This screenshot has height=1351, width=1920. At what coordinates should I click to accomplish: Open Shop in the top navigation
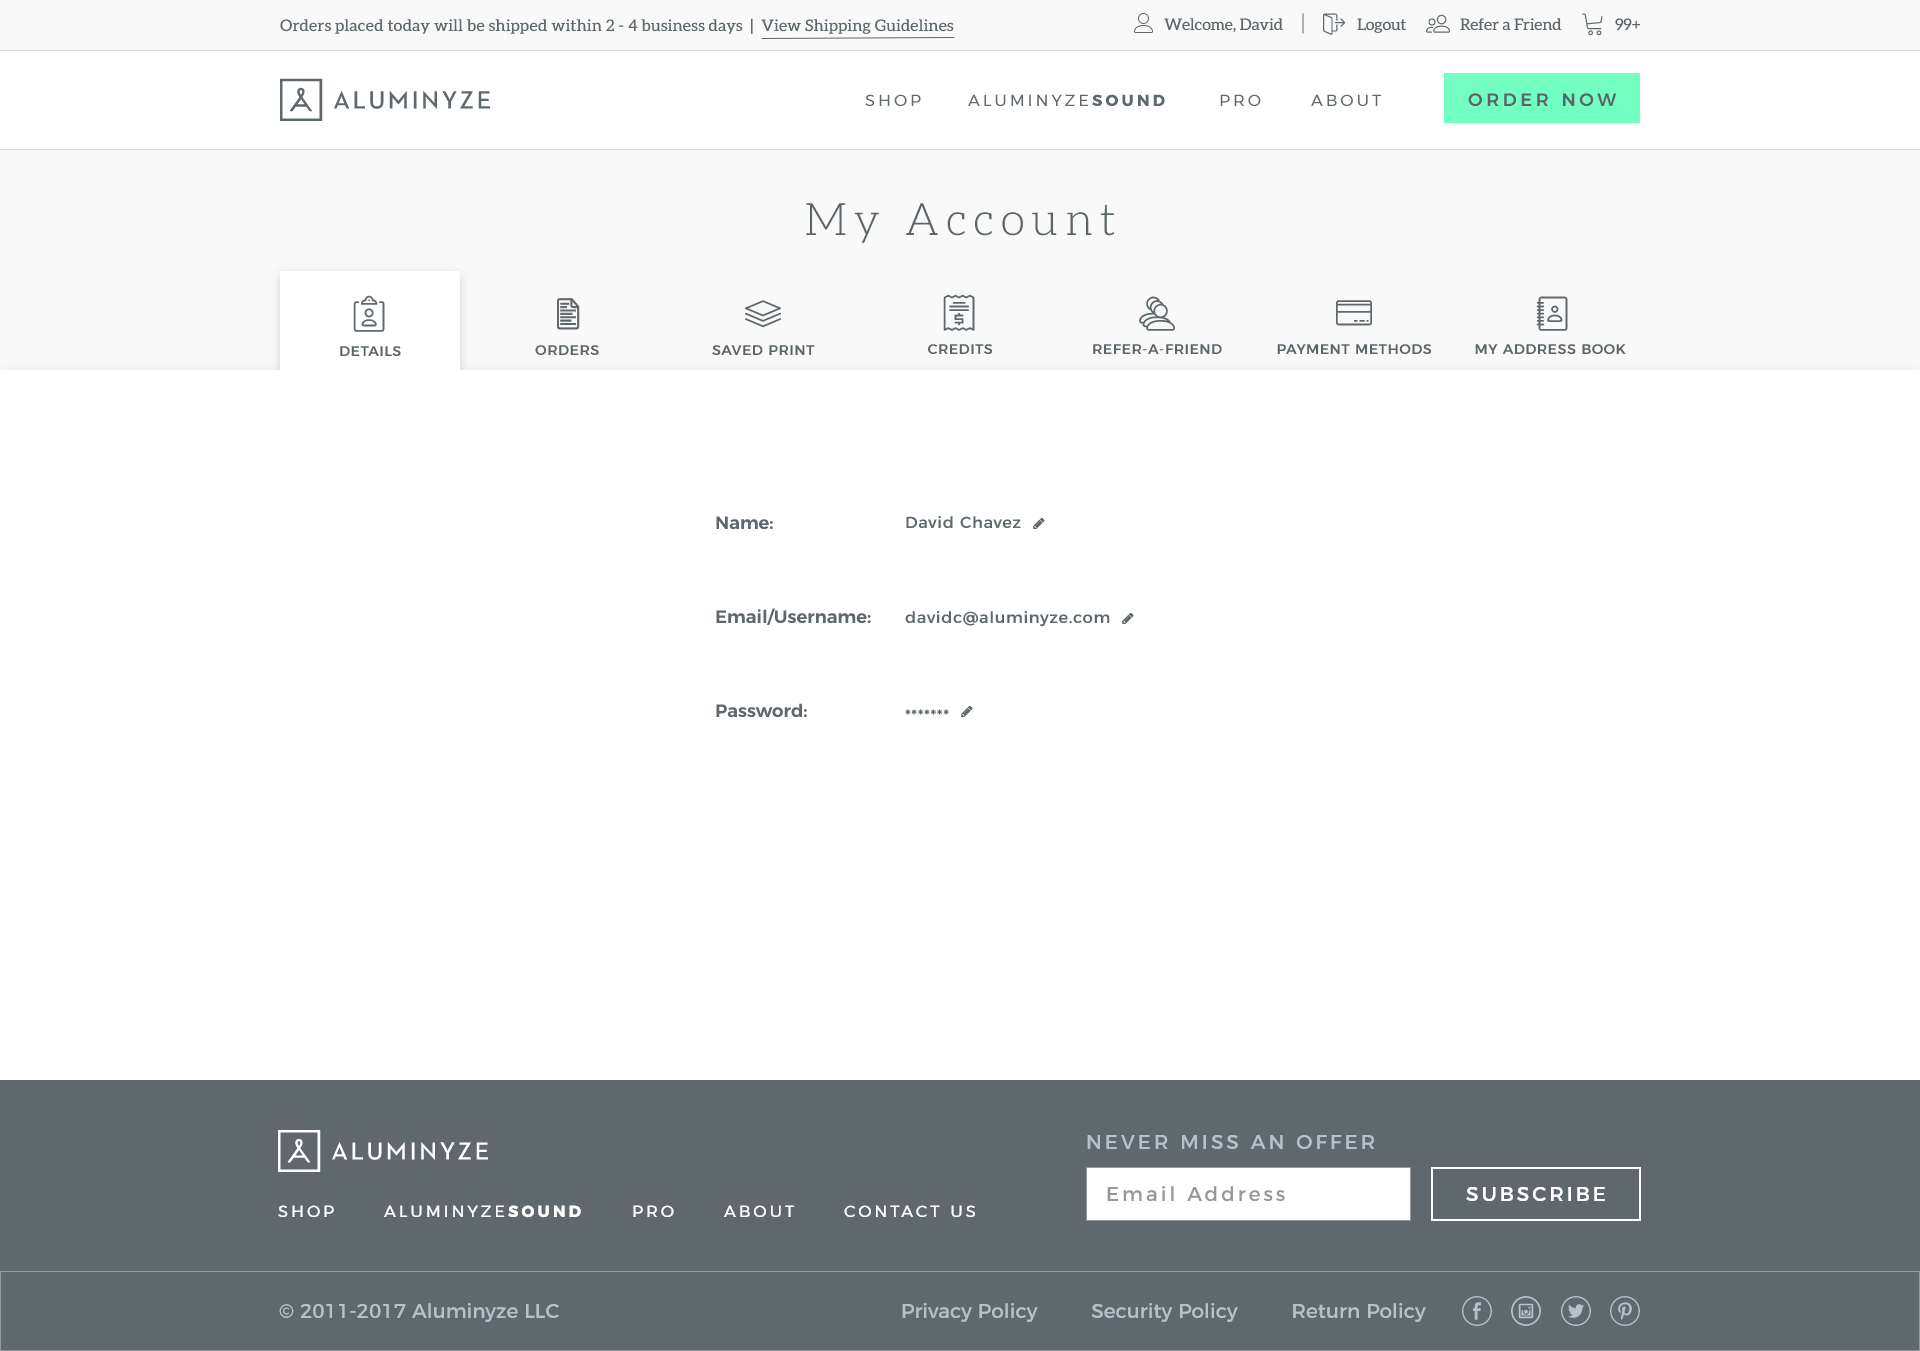(893, 100)
